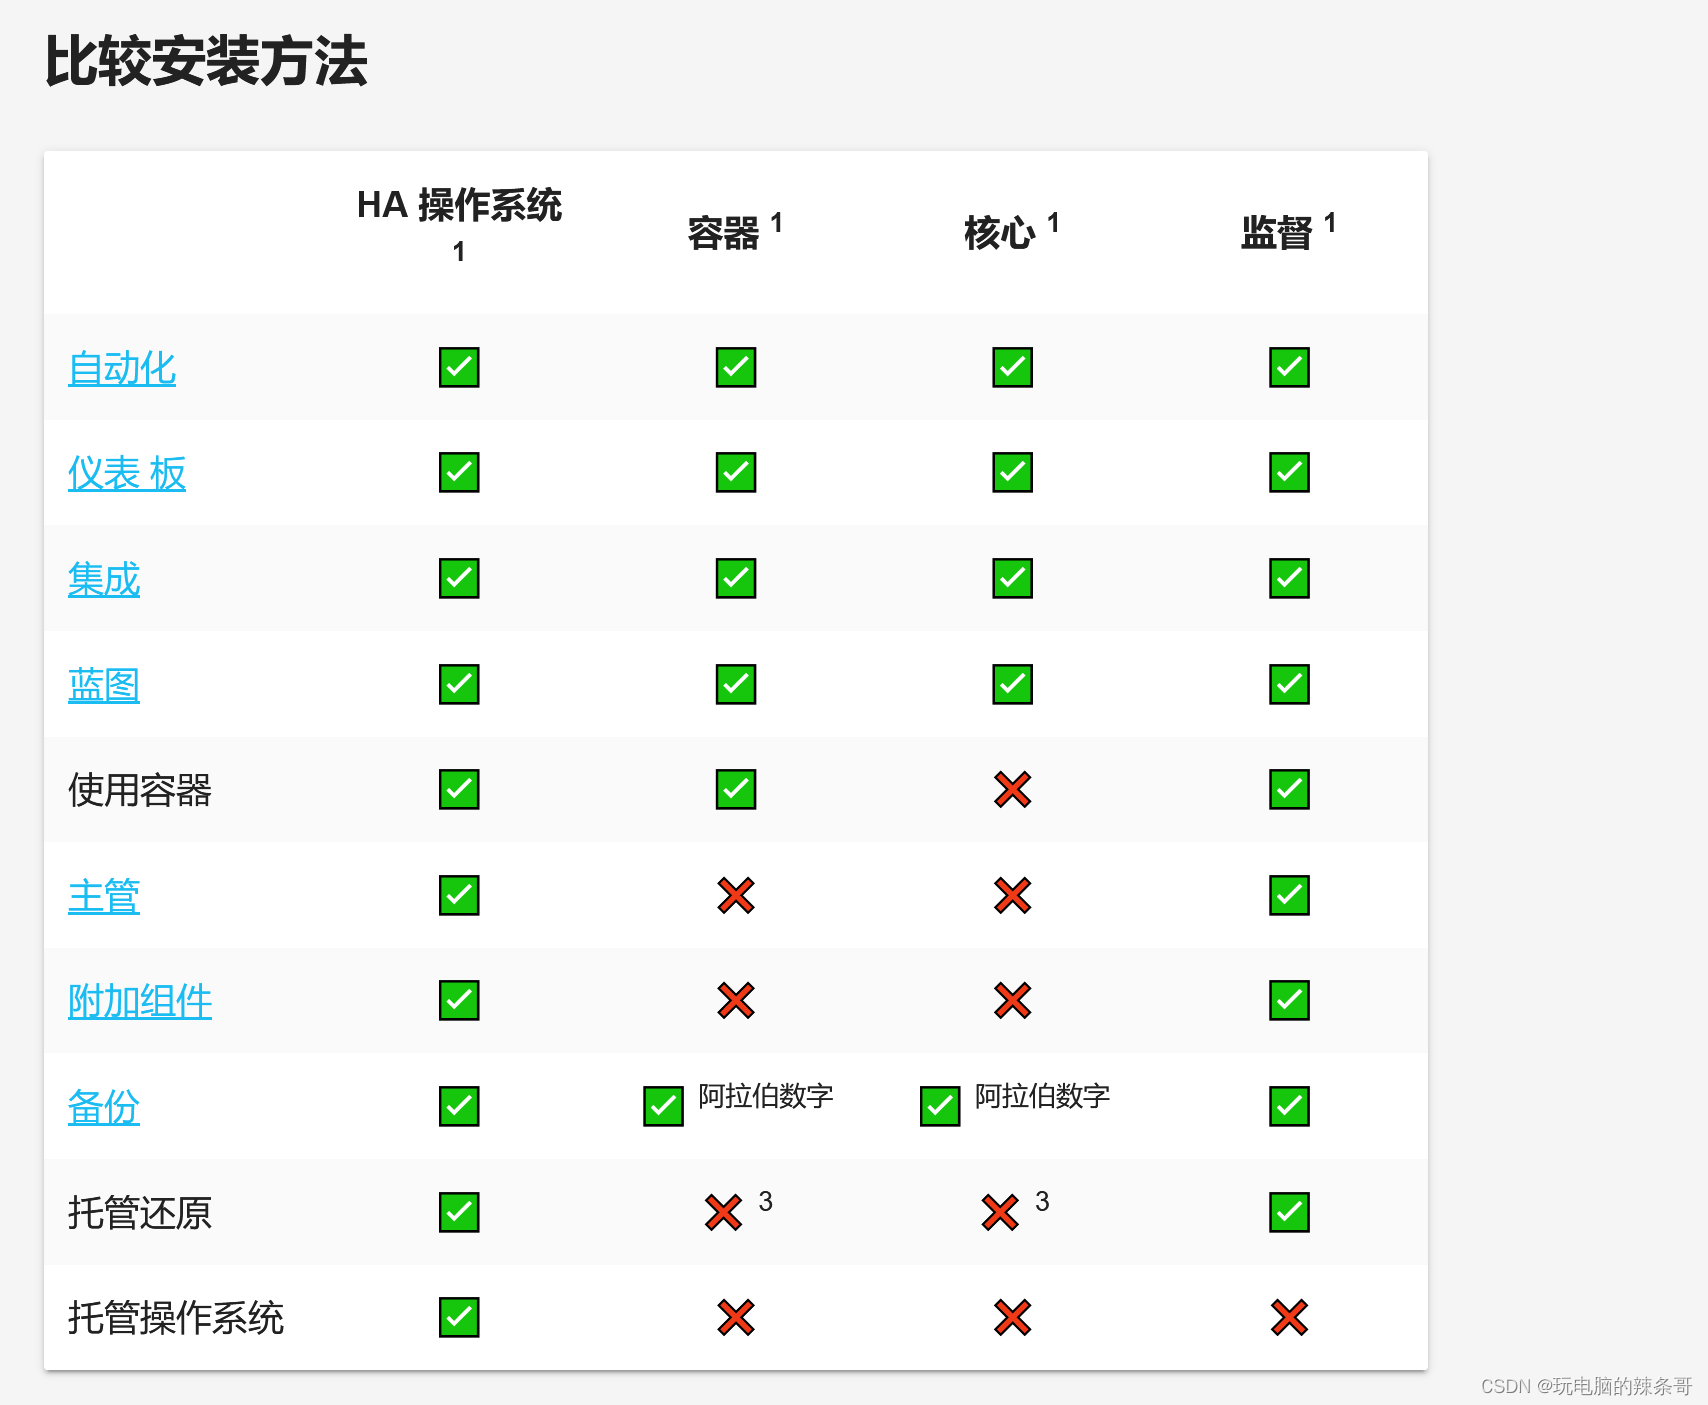Viewport: 1708px width, 1405px height.
Task: Follow the 主管 link
Action: pyautogui.click(x=104, y=896)
